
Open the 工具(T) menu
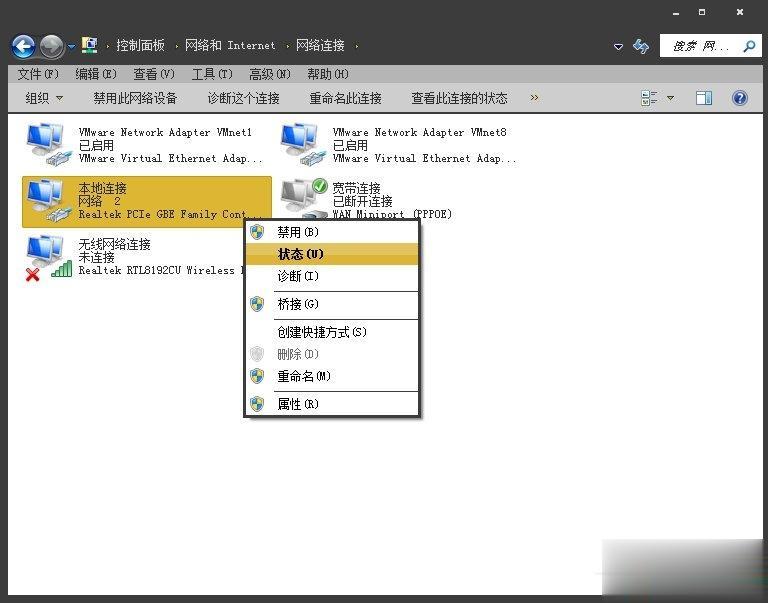point(212,74)
